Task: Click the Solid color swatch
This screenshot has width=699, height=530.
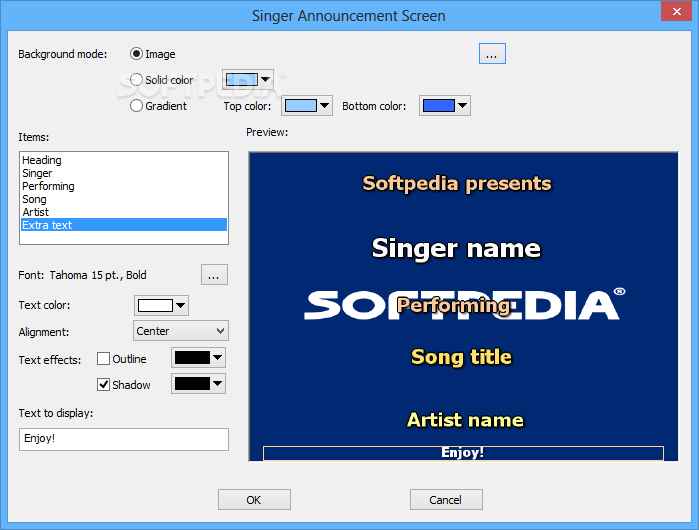Action: tap(242, 80)
